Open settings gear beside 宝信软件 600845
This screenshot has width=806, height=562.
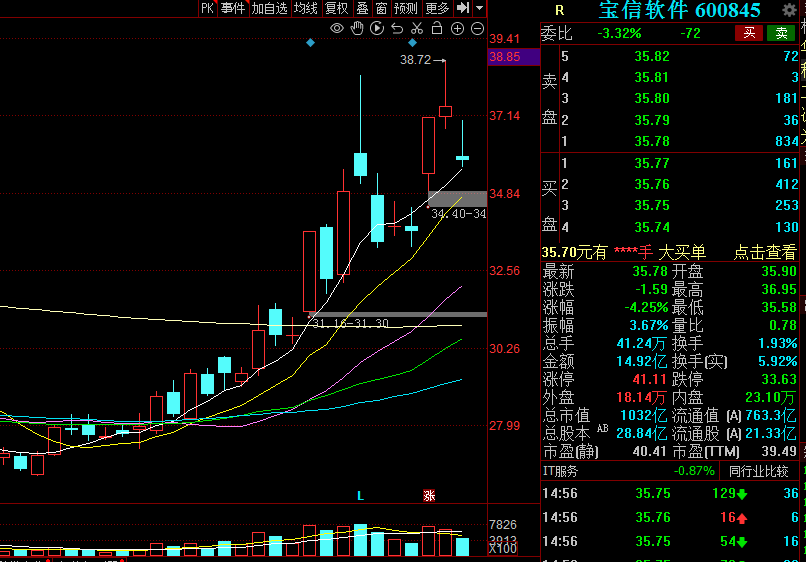[x=789, y=10]
